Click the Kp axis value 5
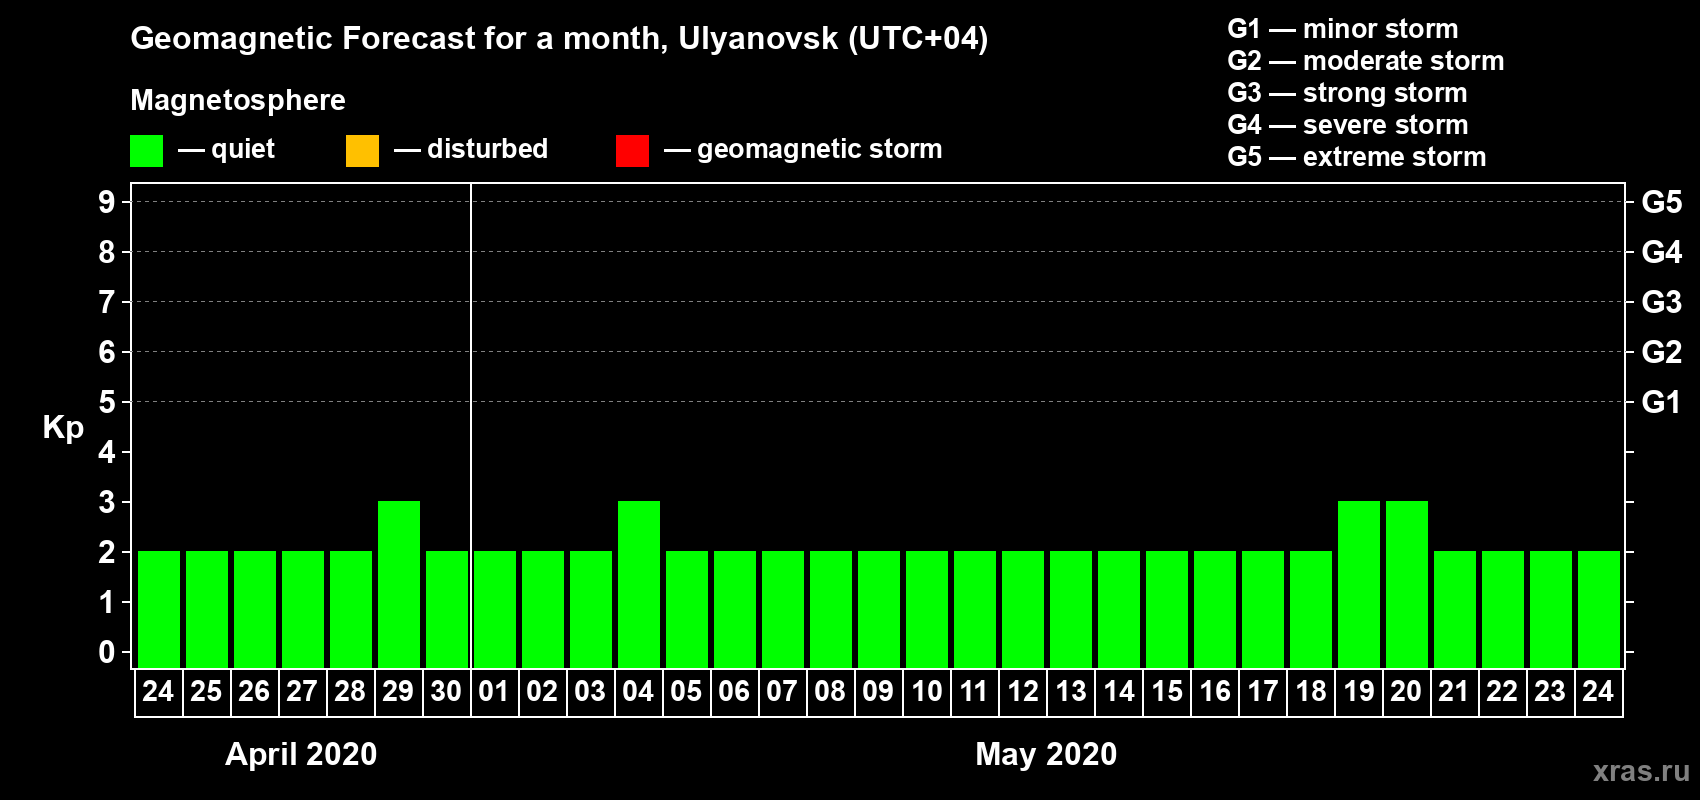This screenshot has height=800, width=1700. (107, 402)
